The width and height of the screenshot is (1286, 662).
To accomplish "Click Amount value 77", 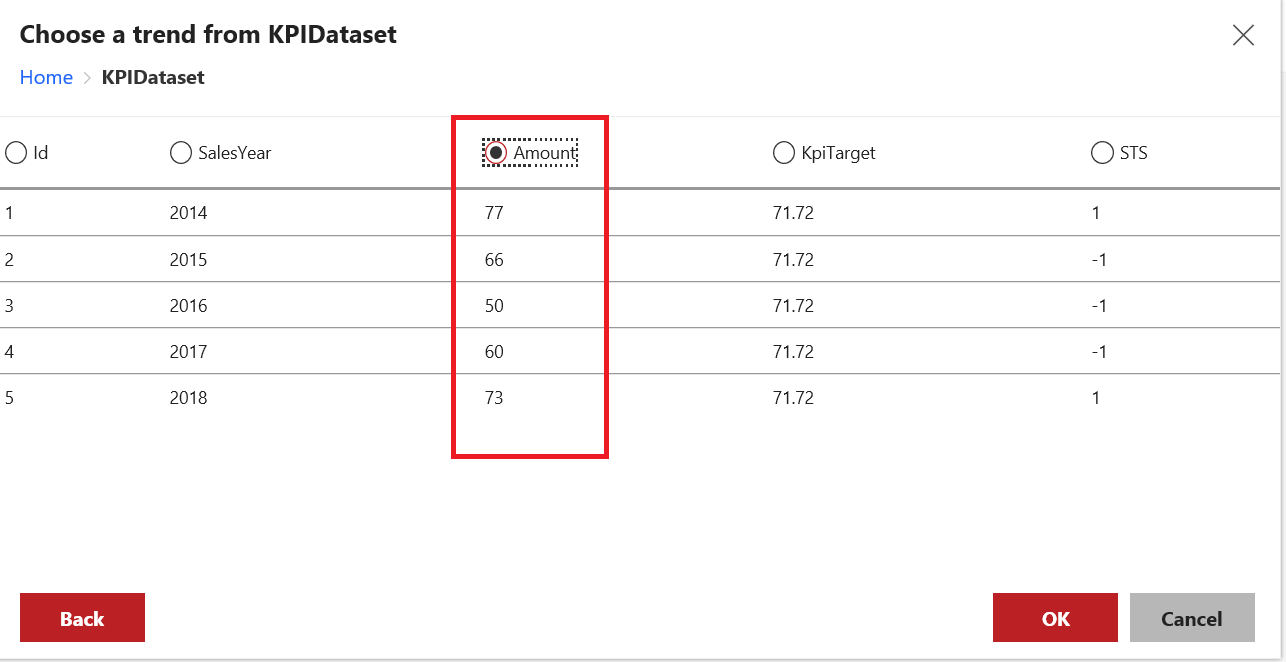I will click(493, 213).
